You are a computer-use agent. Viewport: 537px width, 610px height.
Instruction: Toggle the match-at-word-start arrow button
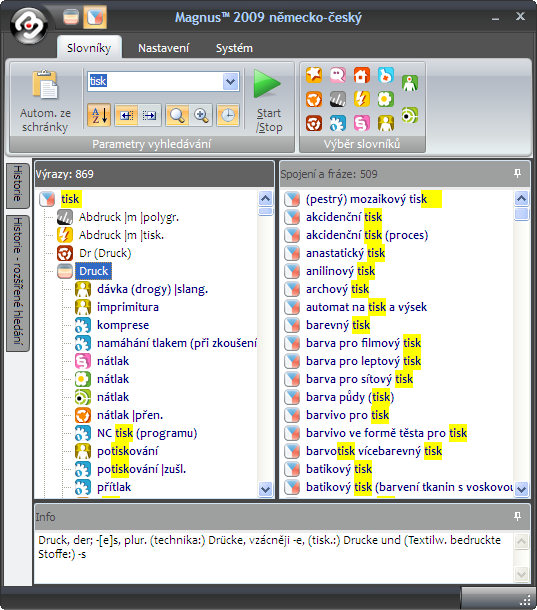(126, 115)
